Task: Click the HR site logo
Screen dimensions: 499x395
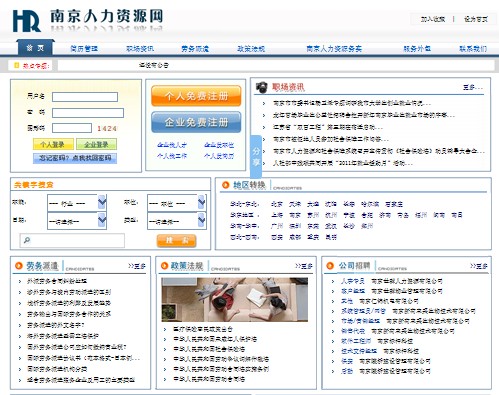Action: coord(27,21)
